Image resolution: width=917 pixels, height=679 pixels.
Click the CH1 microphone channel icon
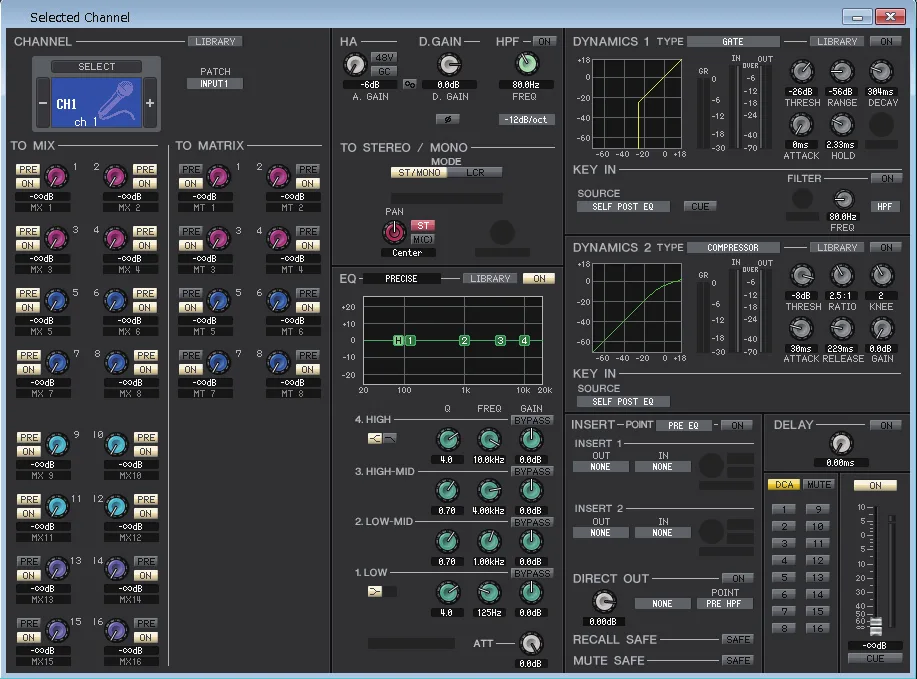coord(96,103)
